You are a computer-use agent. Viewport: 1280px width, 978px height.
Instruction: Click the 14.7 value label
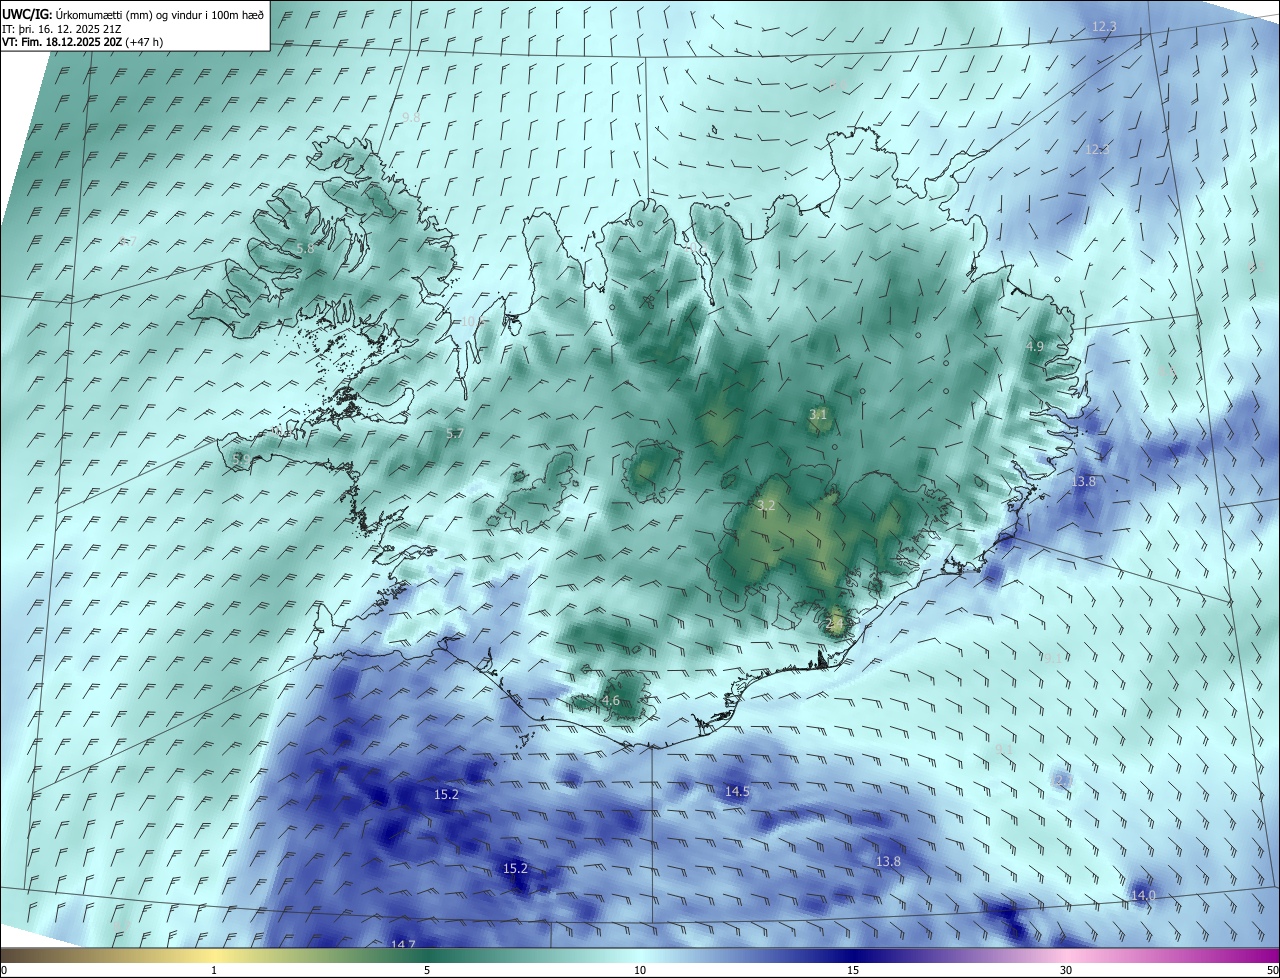point(403,945)
